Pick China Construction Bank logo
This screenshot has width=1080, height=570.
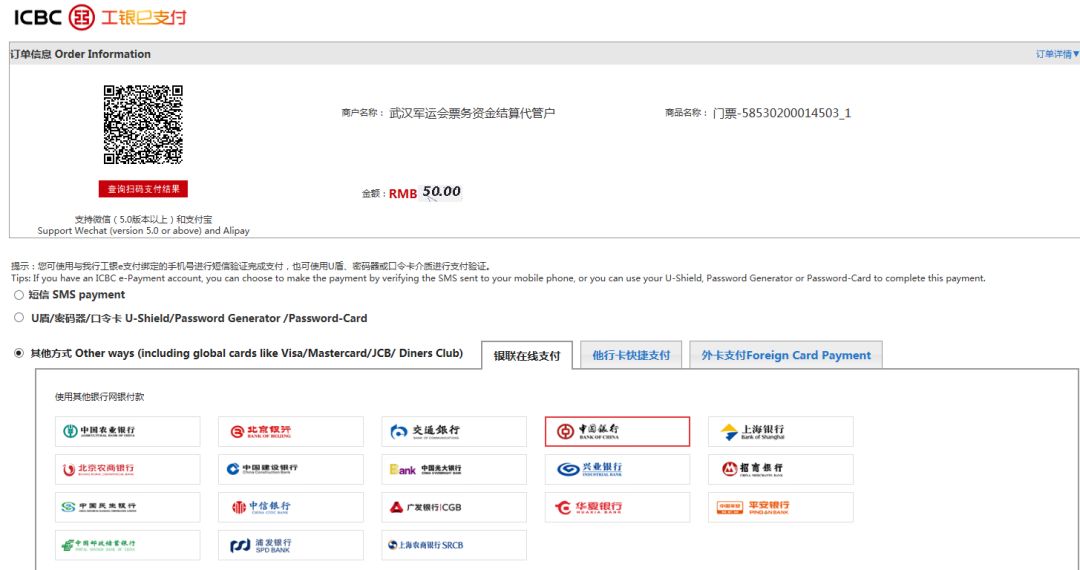pyautogui.click(x=291, y=469)
